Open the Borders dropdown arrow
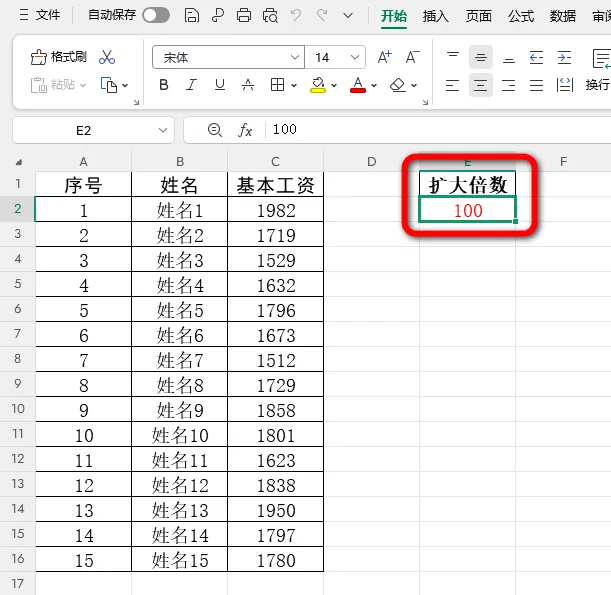611x595 pixels. click(x=294, y=85)
